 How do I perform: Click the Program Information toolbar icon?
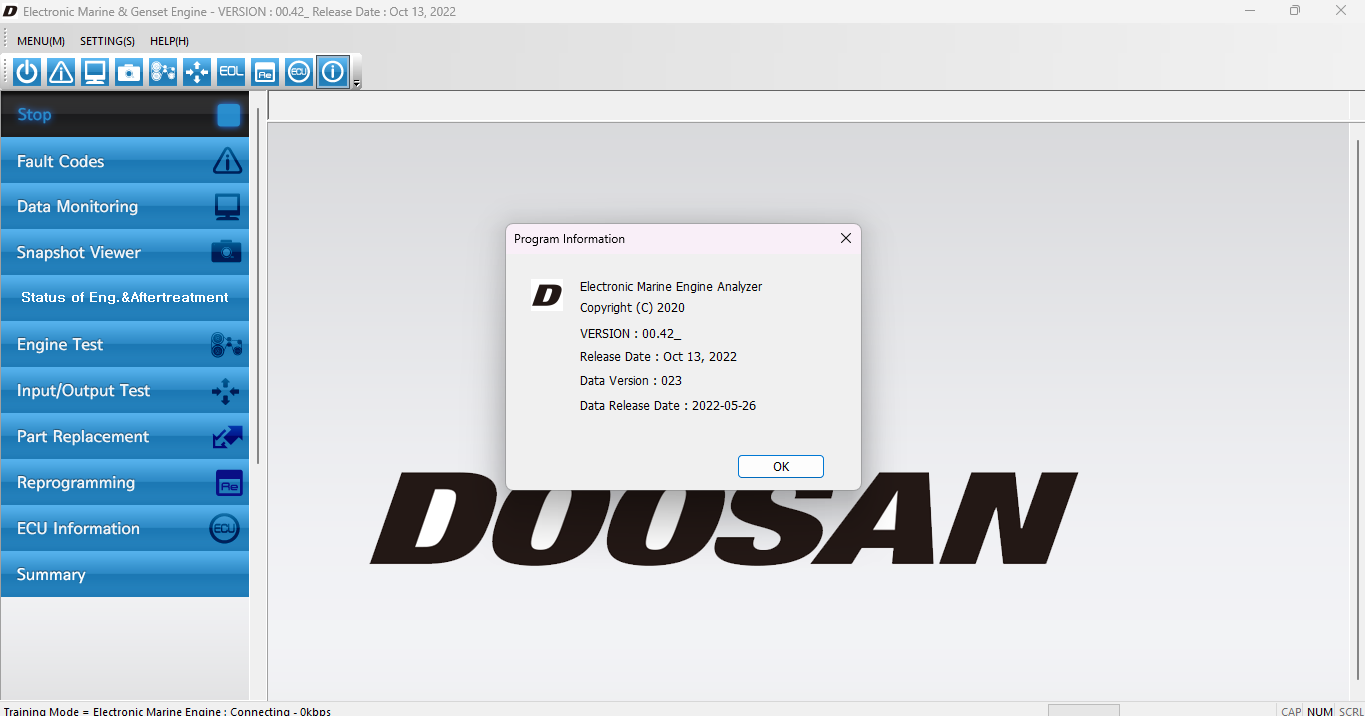click(333, 72)
